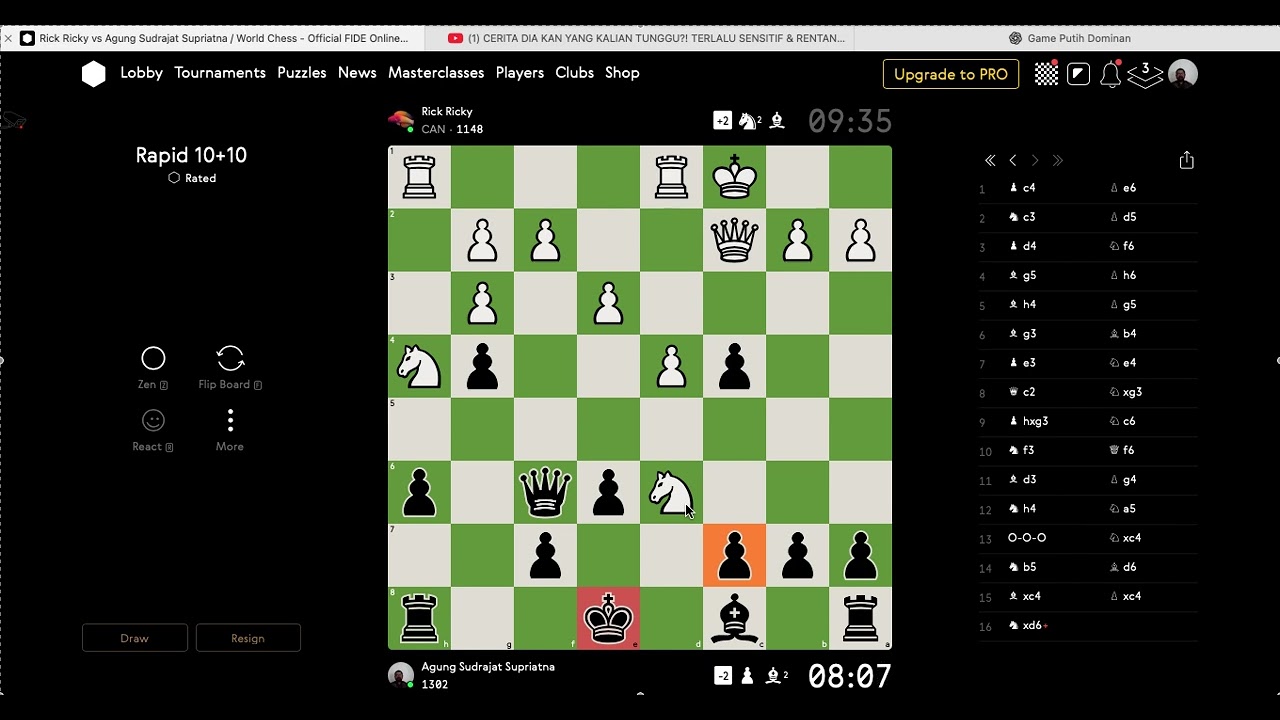Select the white knight on d6

[671, 492]
